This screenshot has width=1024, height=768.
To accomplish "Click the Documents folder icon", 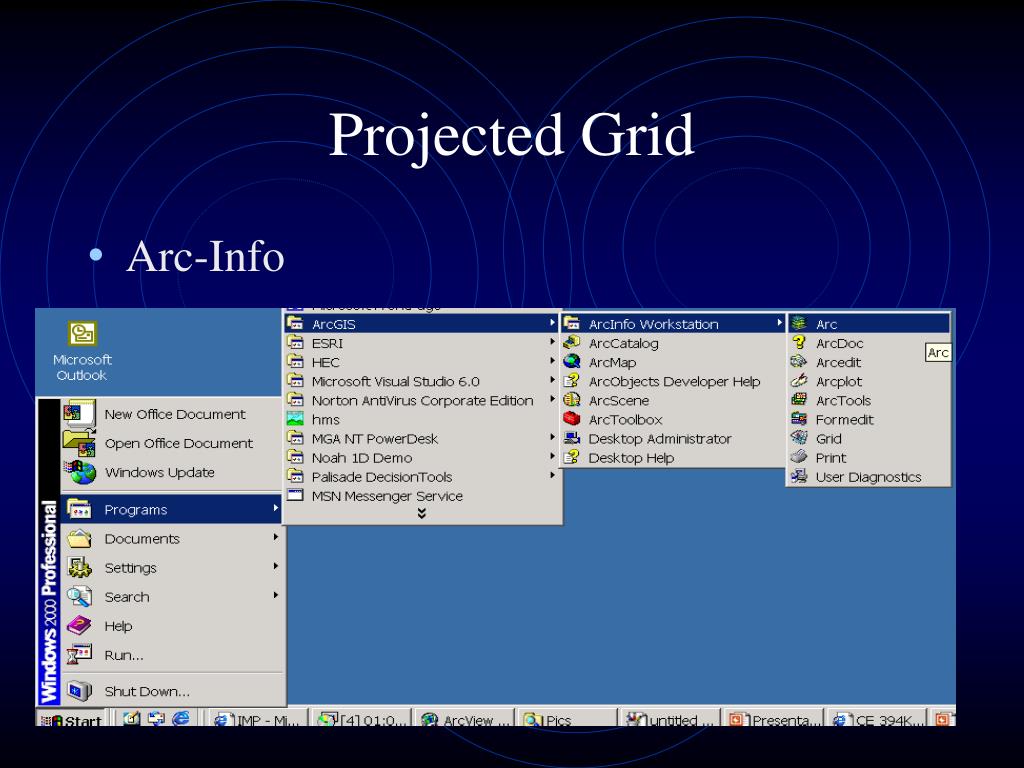I will 79,538.
